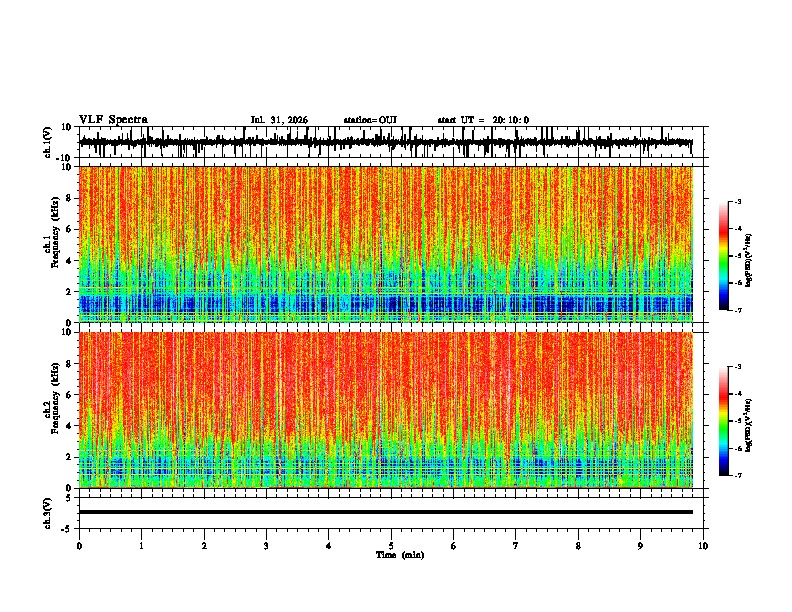This screenshot has width=792, height=612.
Task: Click the "ch.1(V)" waveform axis label
Action: point(48,142)
